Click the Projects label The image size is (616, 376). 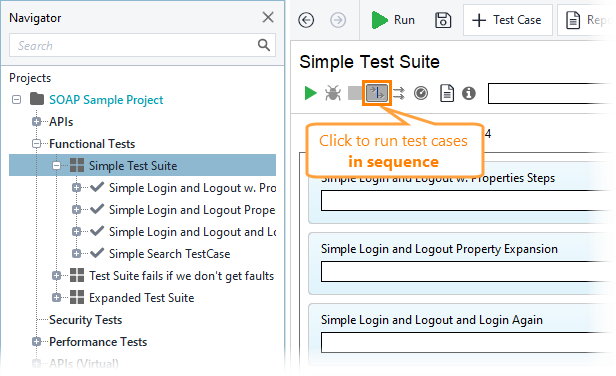tap(30, 78)
